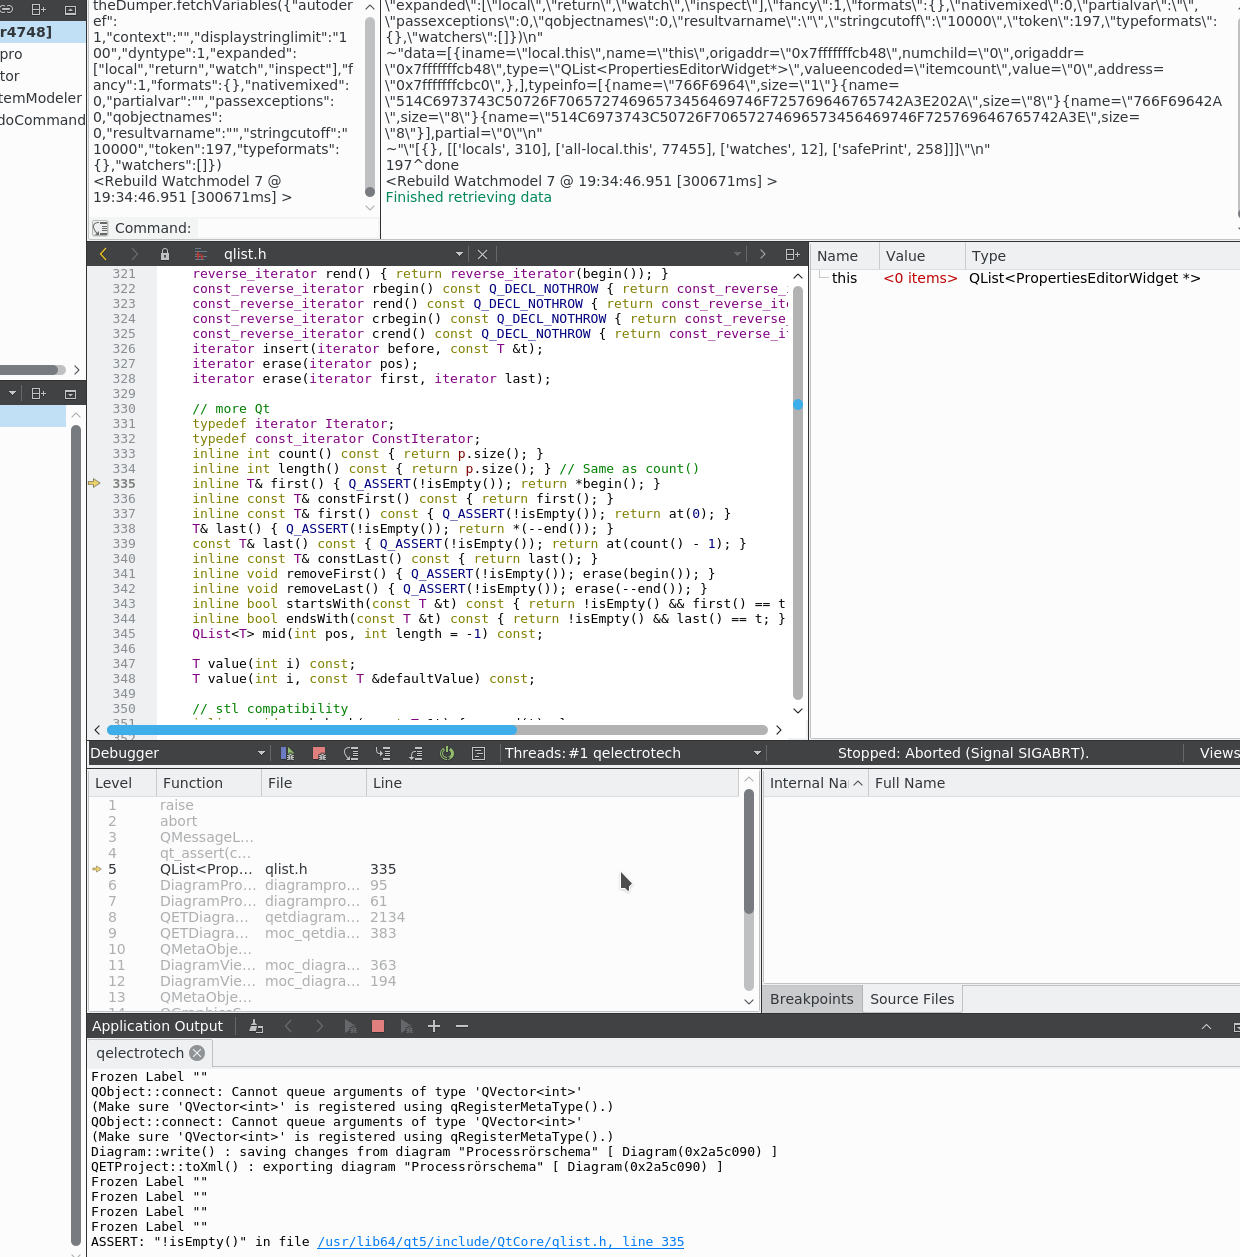Select stack frame 8 QETDiagra... line 2134
The height and width of the screenshot is (1257, 1240).
click(x=415, y=917)
